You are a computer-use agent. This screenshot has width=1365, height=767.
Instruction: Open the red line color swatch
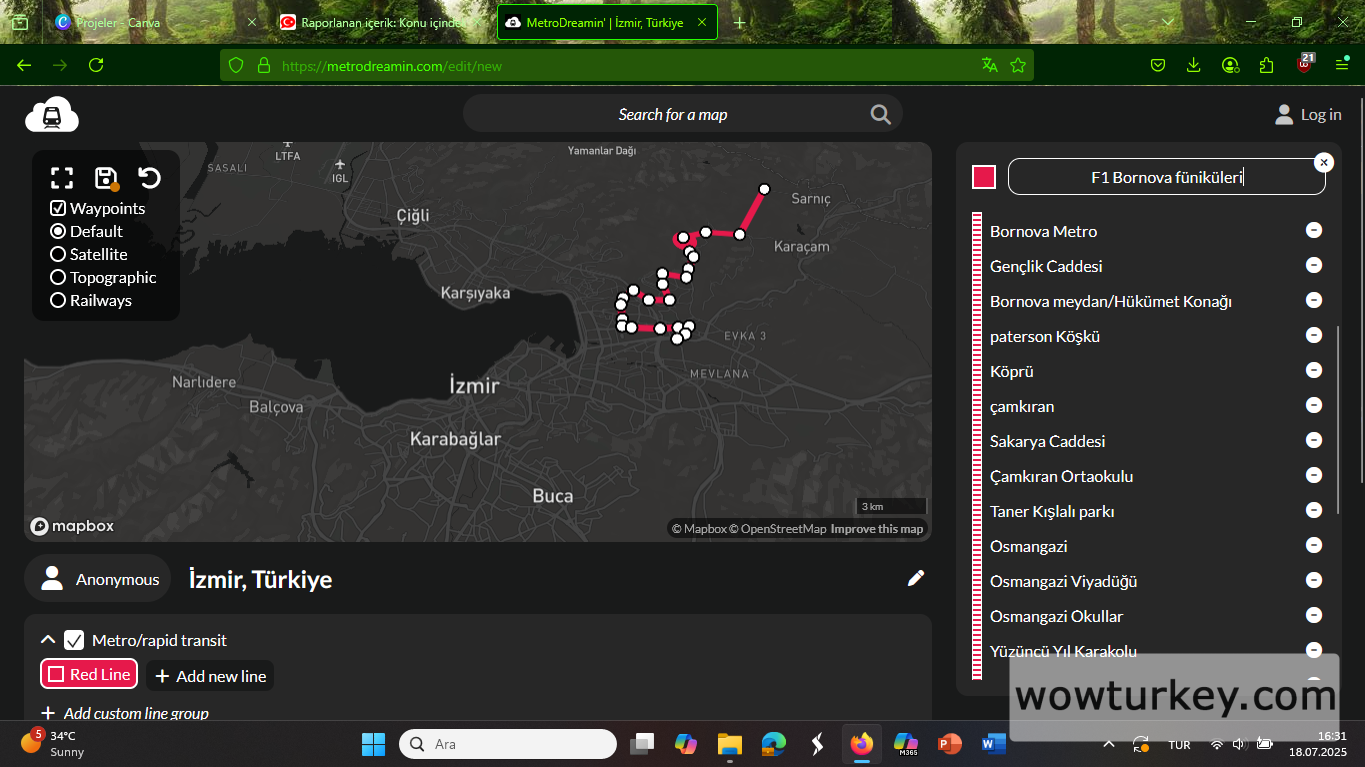click(984, 177)
